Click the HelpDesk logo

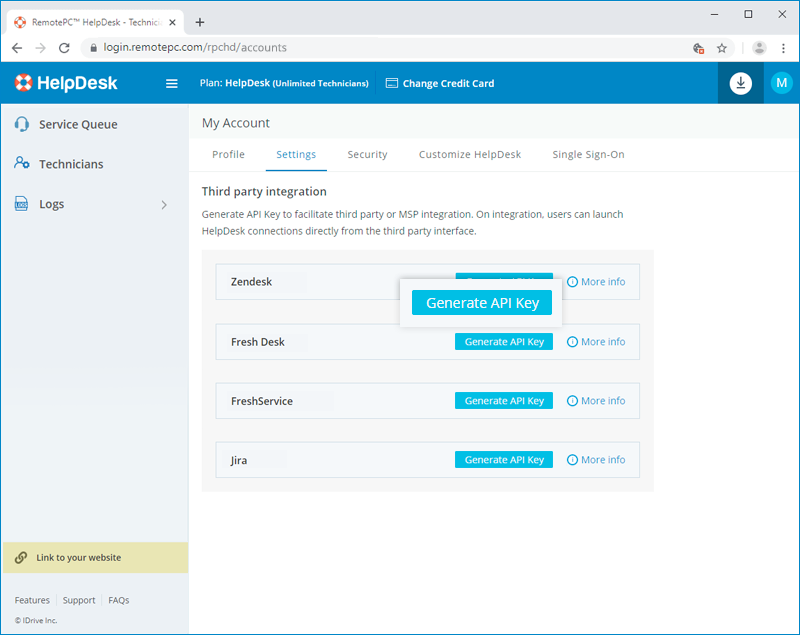pyautogui.click(x=65, y=83)
